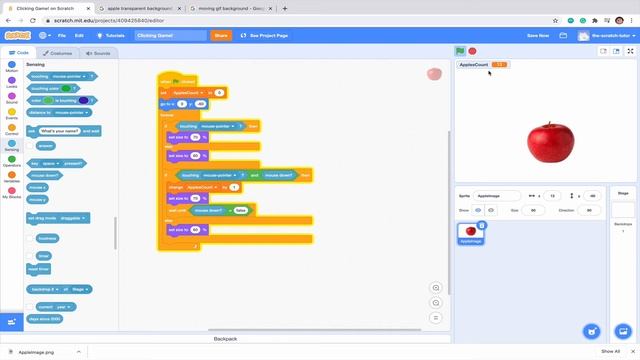Switch to the Costumes tab
The width and height of the screenshot is (640, 360).
pyautogui.click(x=57, y=53)
